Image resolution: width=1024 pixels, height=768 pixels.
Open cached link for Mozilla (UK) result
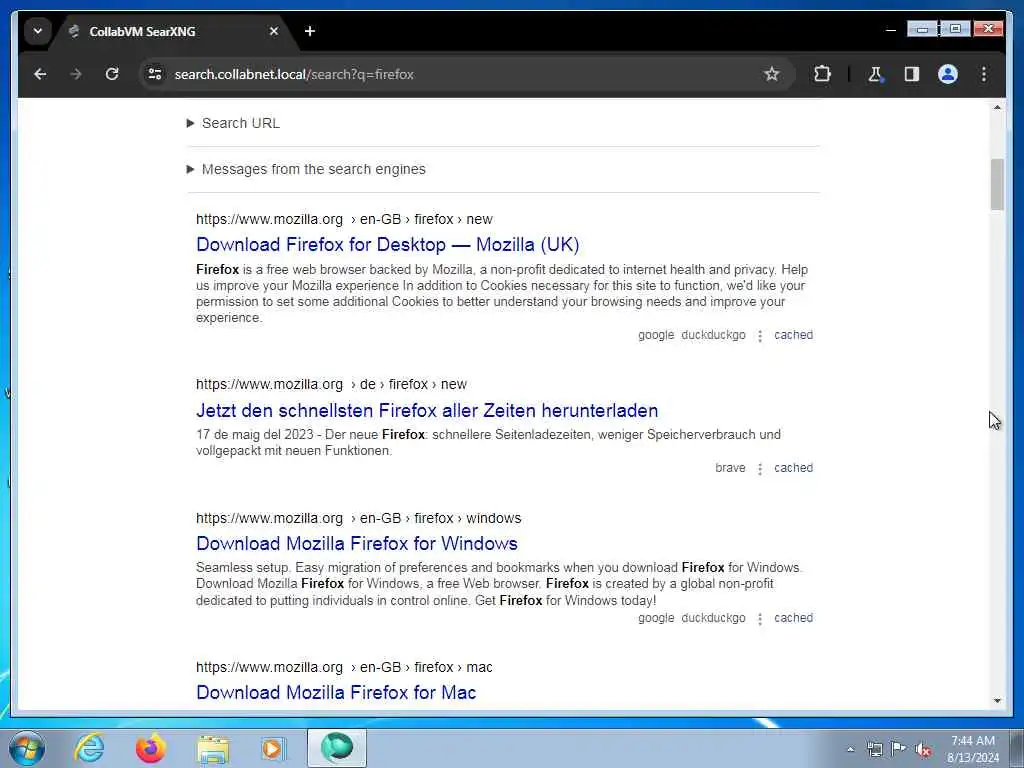[793, 335]
